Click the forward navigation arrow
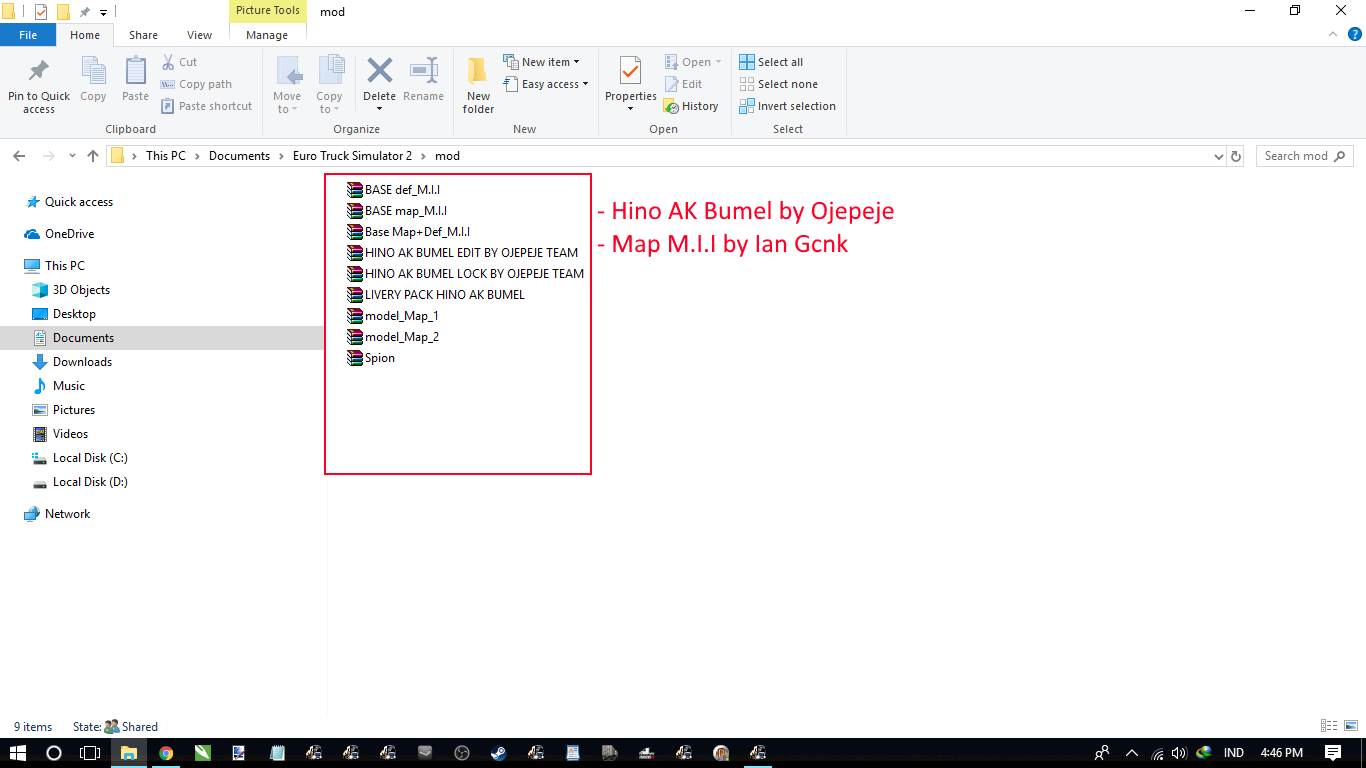 tap(48, 156)
